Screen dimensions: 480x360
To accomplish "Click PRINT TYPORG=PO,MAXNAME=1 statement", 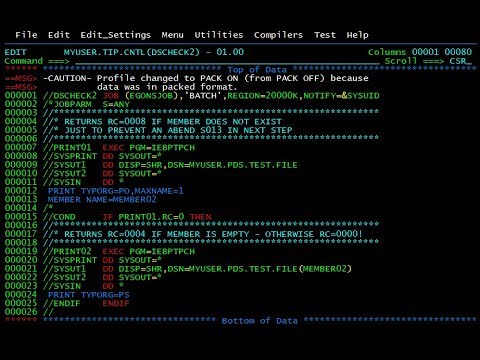I will coord(116,191).
